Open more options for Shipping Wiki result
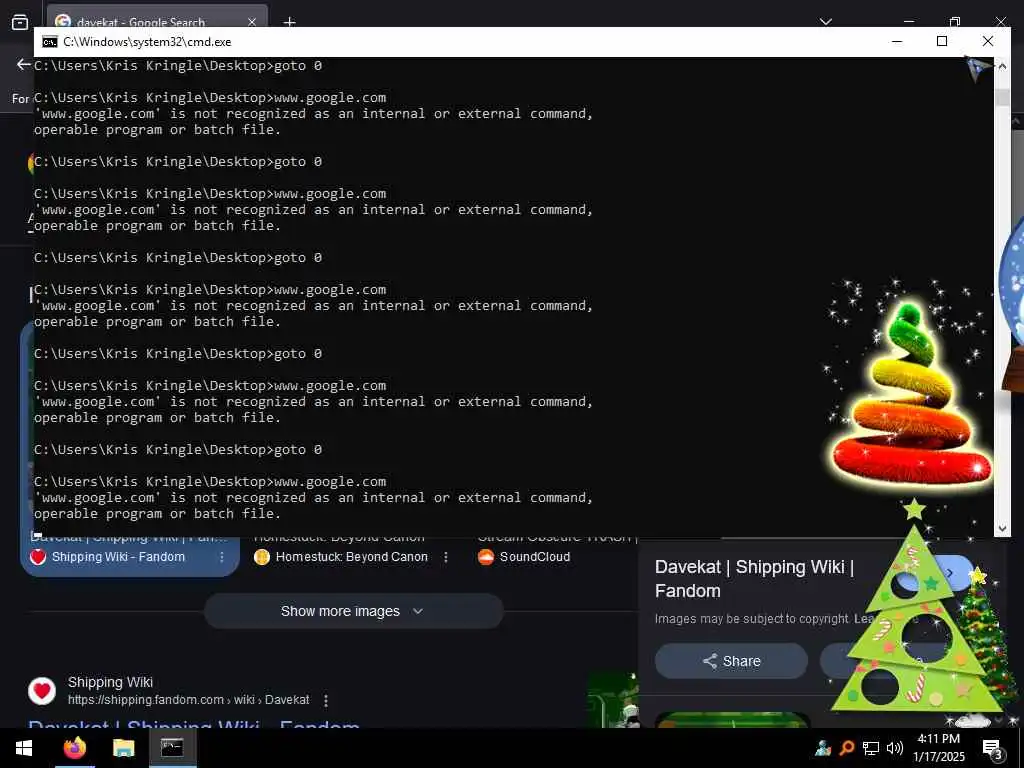This screenshot has width=1024, height=768. point(326,701)
